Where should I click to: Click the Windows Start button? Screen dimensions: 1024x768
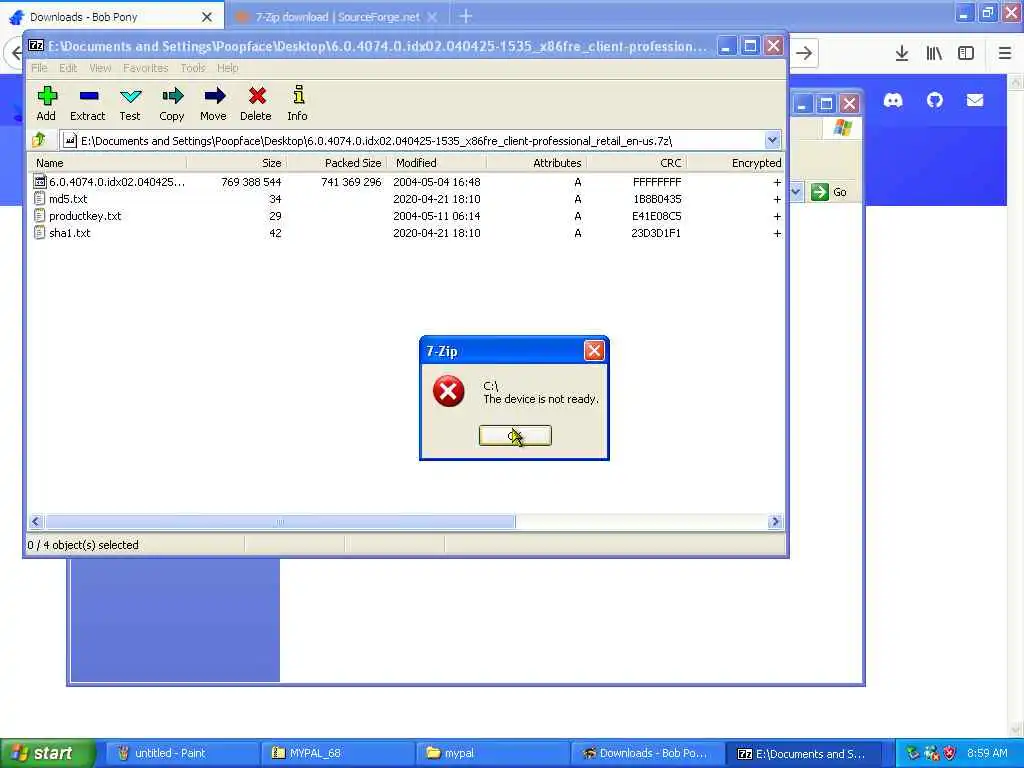point(46,753)
